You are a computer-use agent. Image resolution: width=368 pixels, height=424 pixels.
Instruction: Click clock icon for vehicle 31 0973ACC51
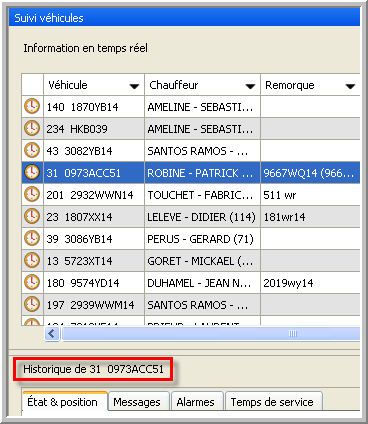point(32,172)
